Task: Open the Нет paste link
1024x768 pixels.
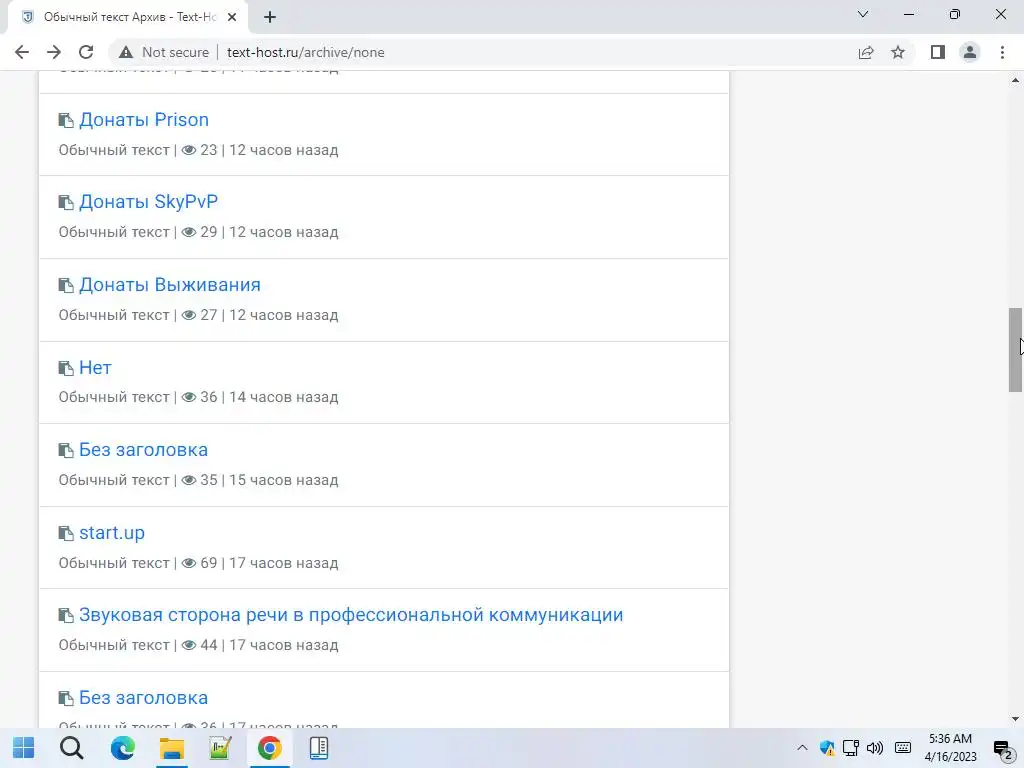Action: (x=95, y=368)
